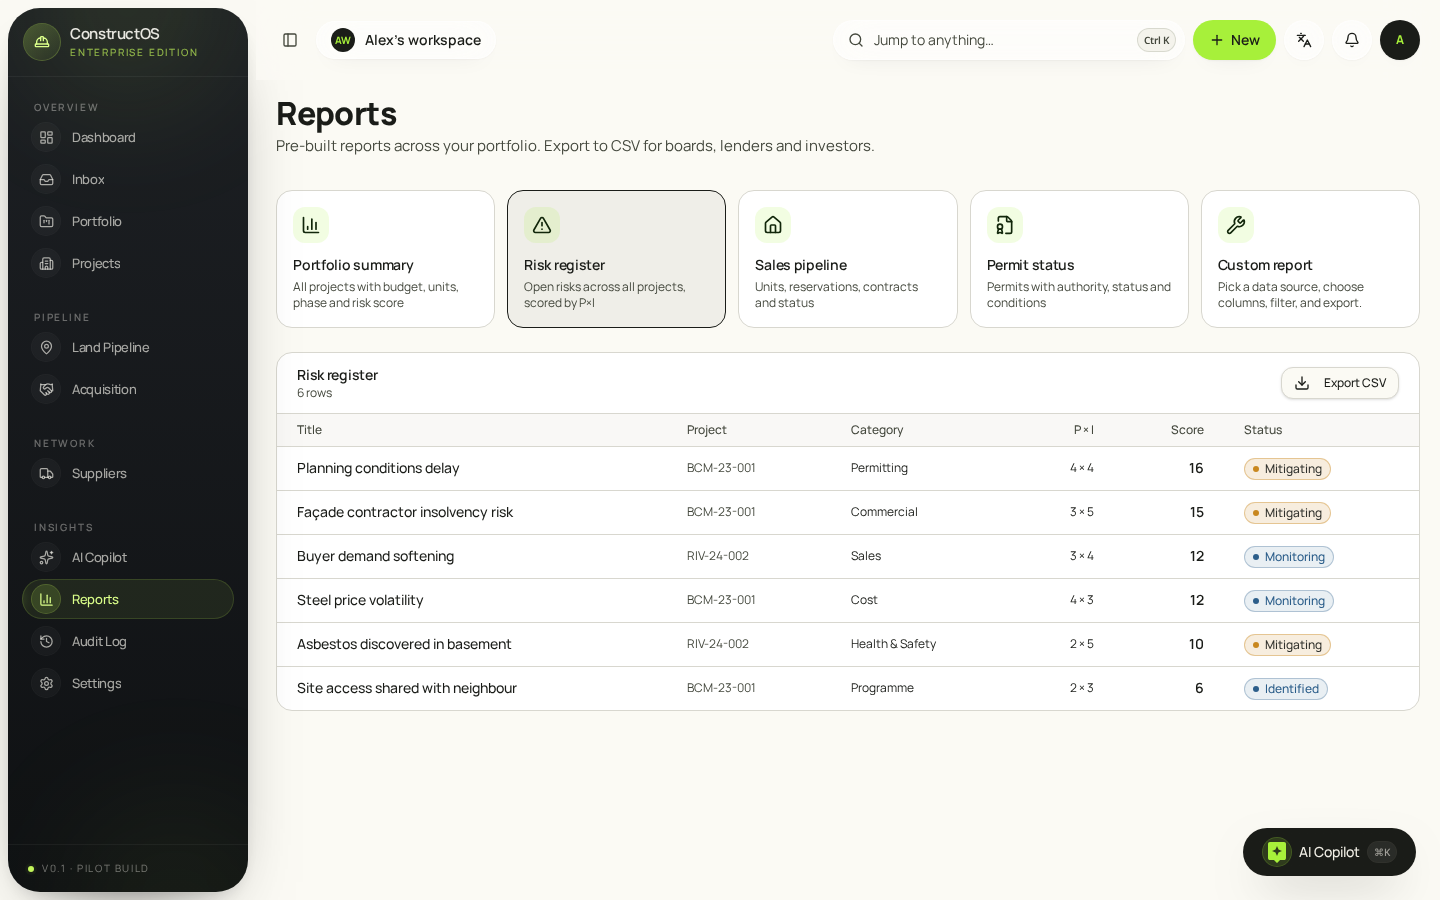Screen dimensions: 1440x900
Task: Select Reports in the sidebar
Action: (x=128, y=599)
